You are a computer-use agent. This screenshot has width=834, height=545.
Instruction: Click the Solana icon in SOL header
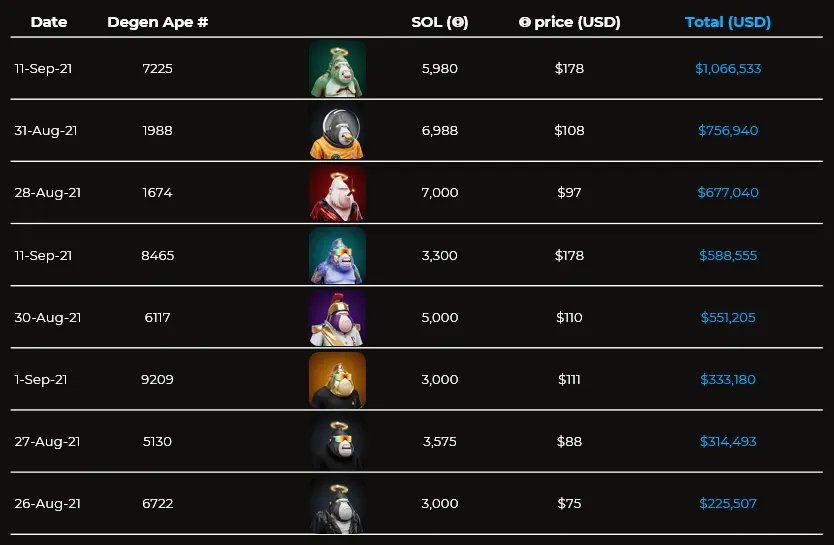459,22
